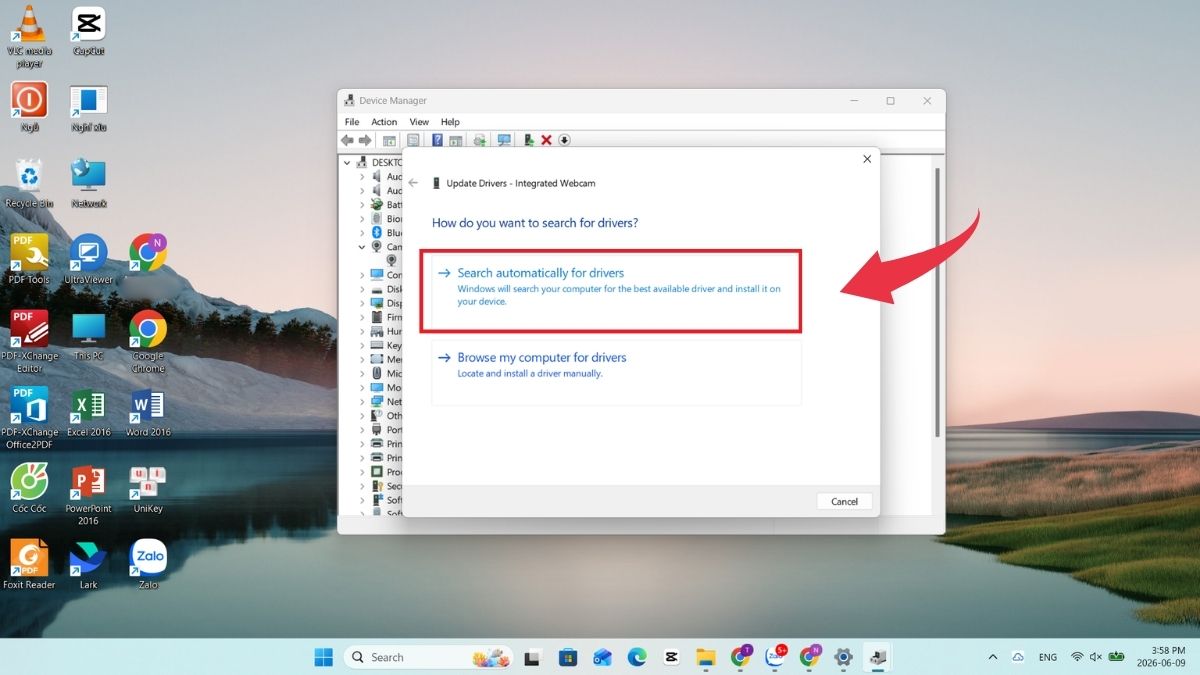Collapse the Cameras node chevron

pyautogui.click(x=362, y=246)
